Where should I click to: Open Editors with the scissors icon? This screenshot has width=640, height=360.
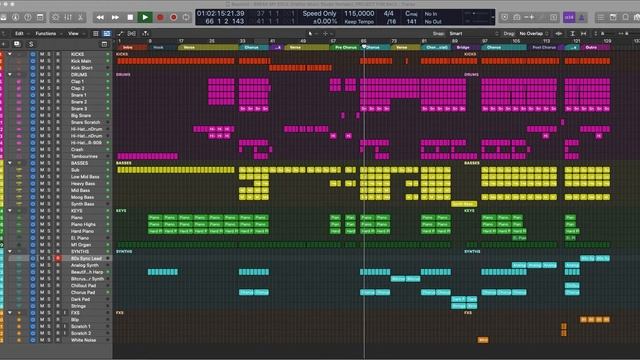80,18
